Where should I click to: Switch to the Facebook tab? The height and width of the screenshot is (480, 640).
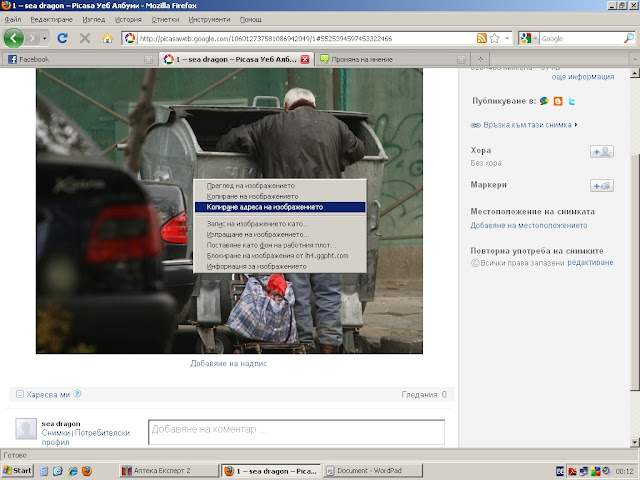point(78,59)
